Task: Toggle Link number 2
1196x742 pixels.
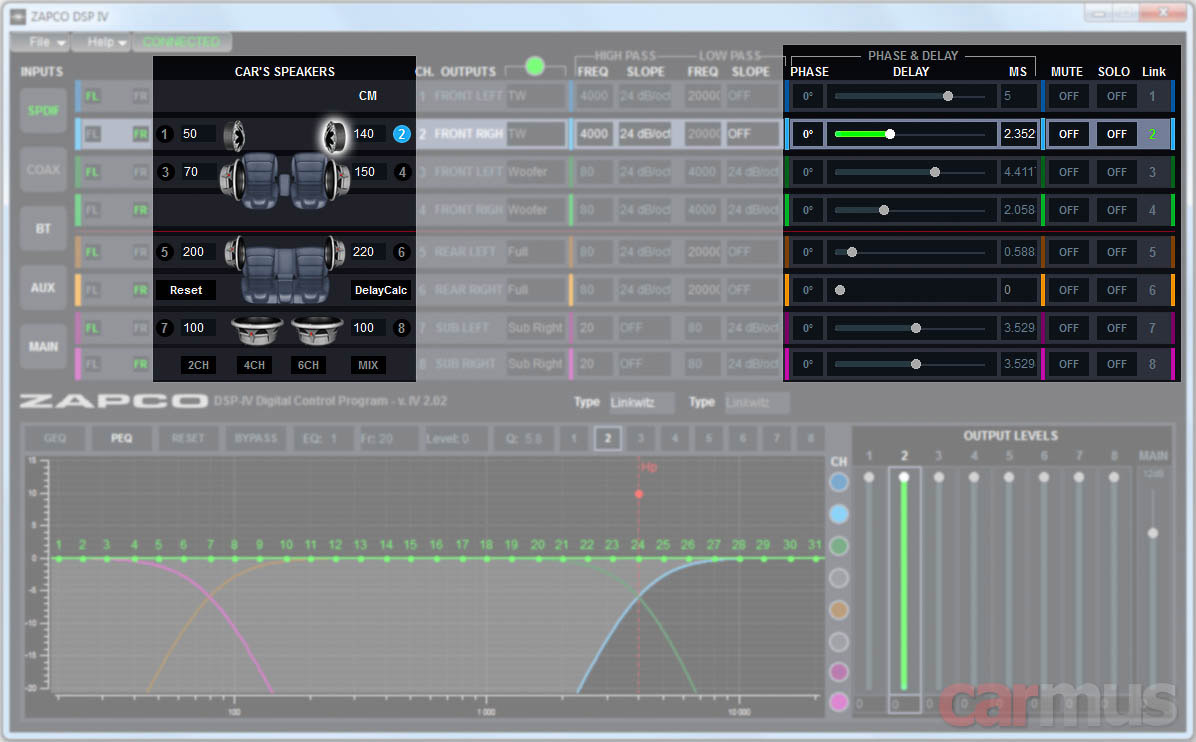Action: point(1153,134)
